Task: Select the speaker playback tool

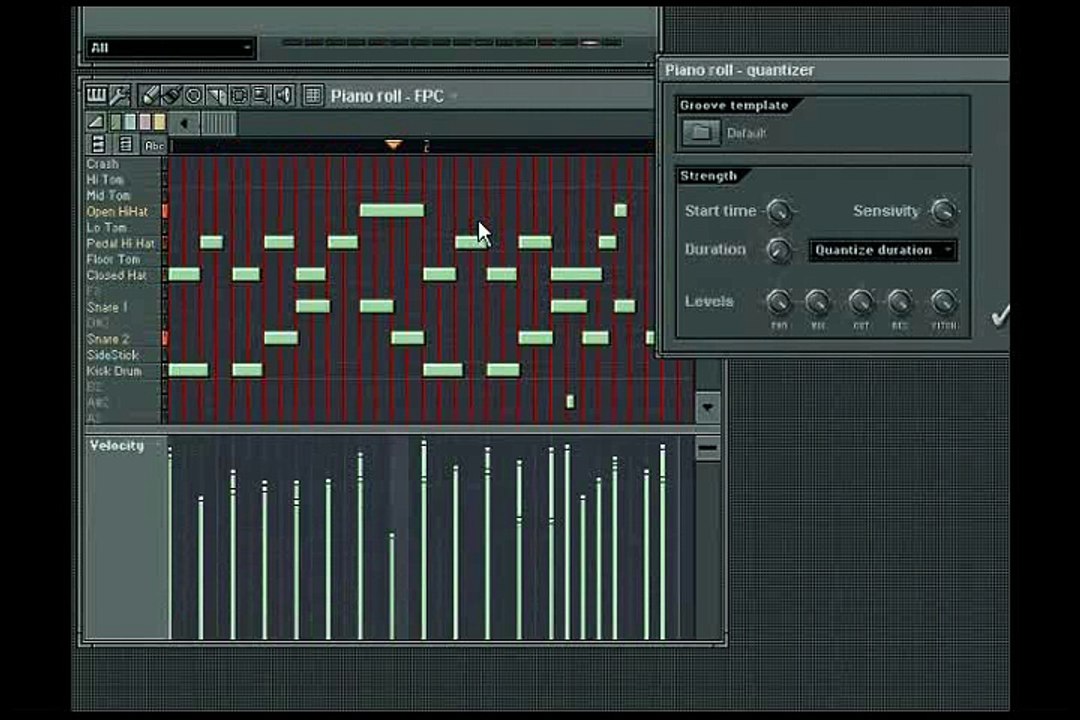Action: (284, 96)
